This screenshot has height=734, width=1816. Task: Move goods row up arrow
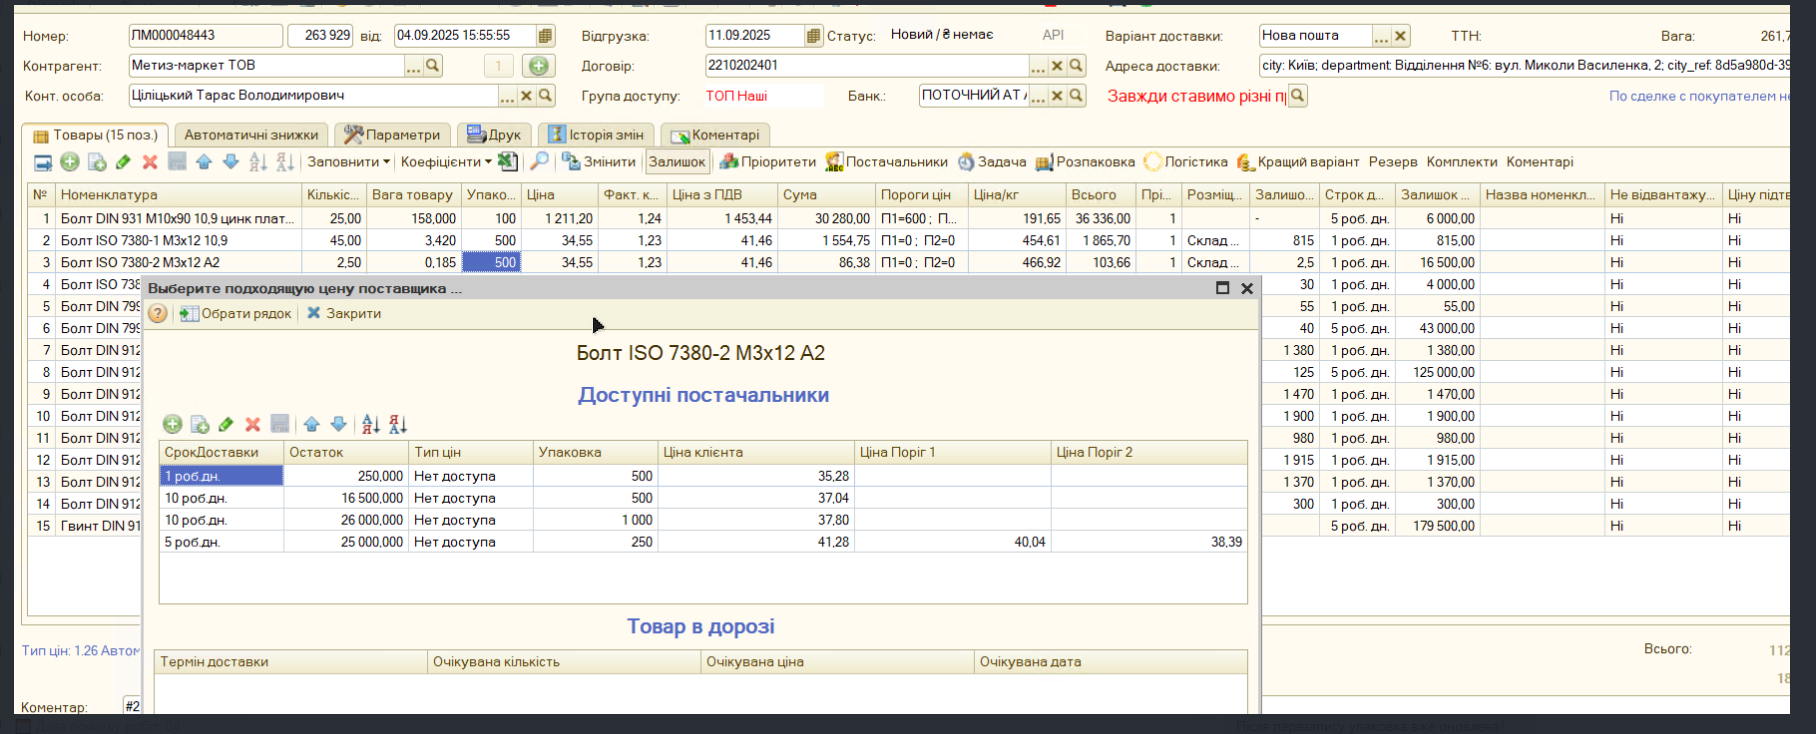coord(204,162)
